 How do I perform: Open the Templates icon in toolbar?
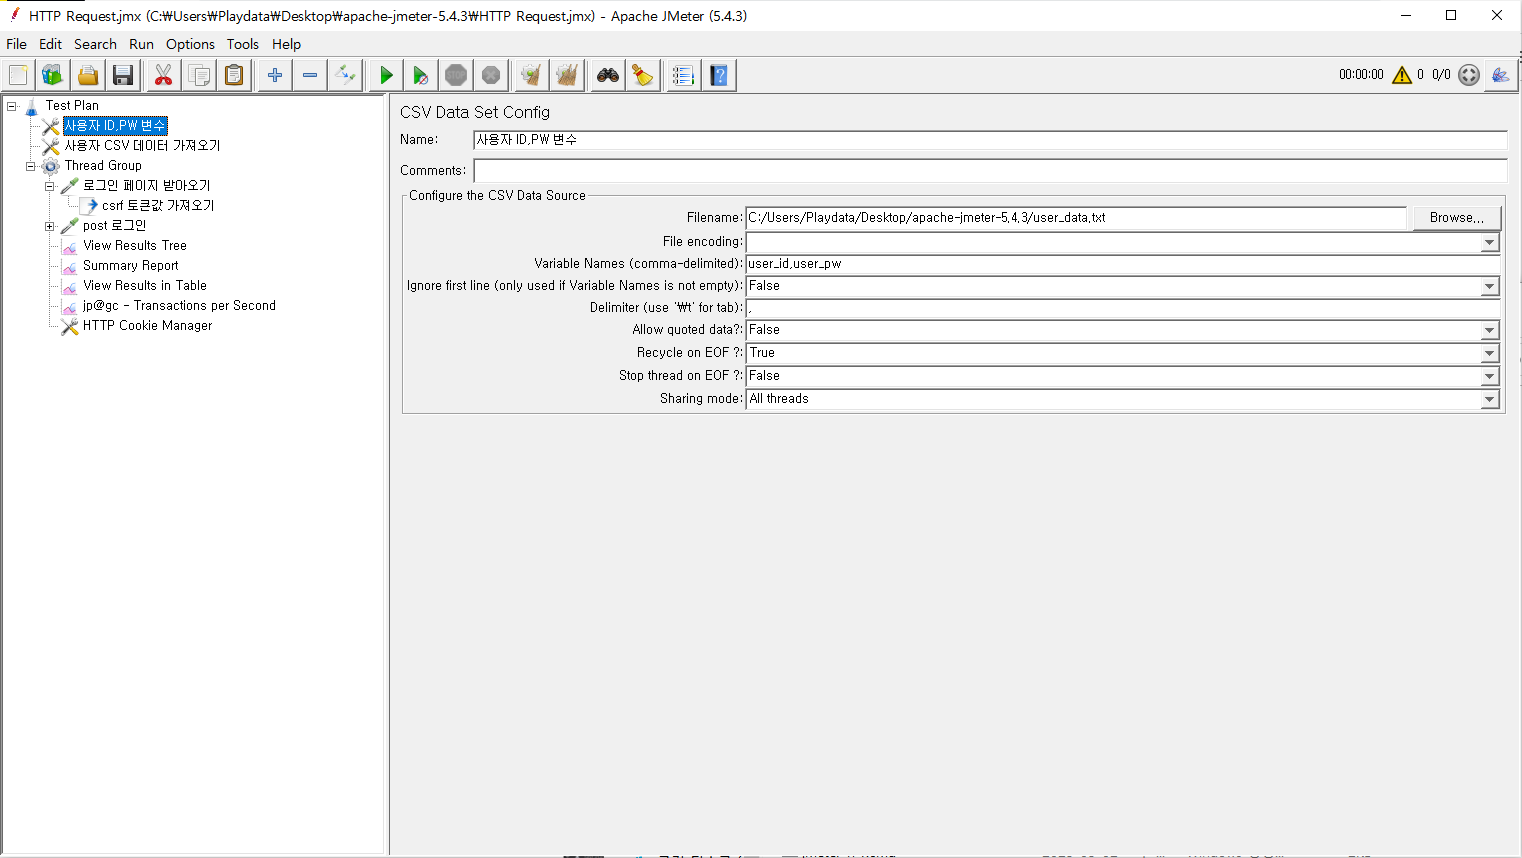coord(53,75)
